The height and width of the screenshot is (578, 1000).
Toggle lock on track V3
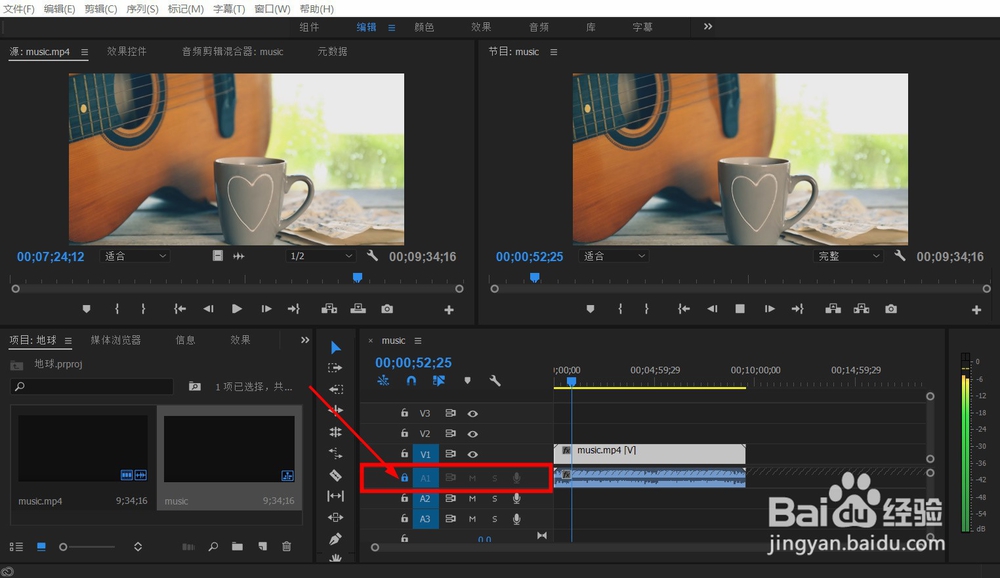click(x=404, y=413)
